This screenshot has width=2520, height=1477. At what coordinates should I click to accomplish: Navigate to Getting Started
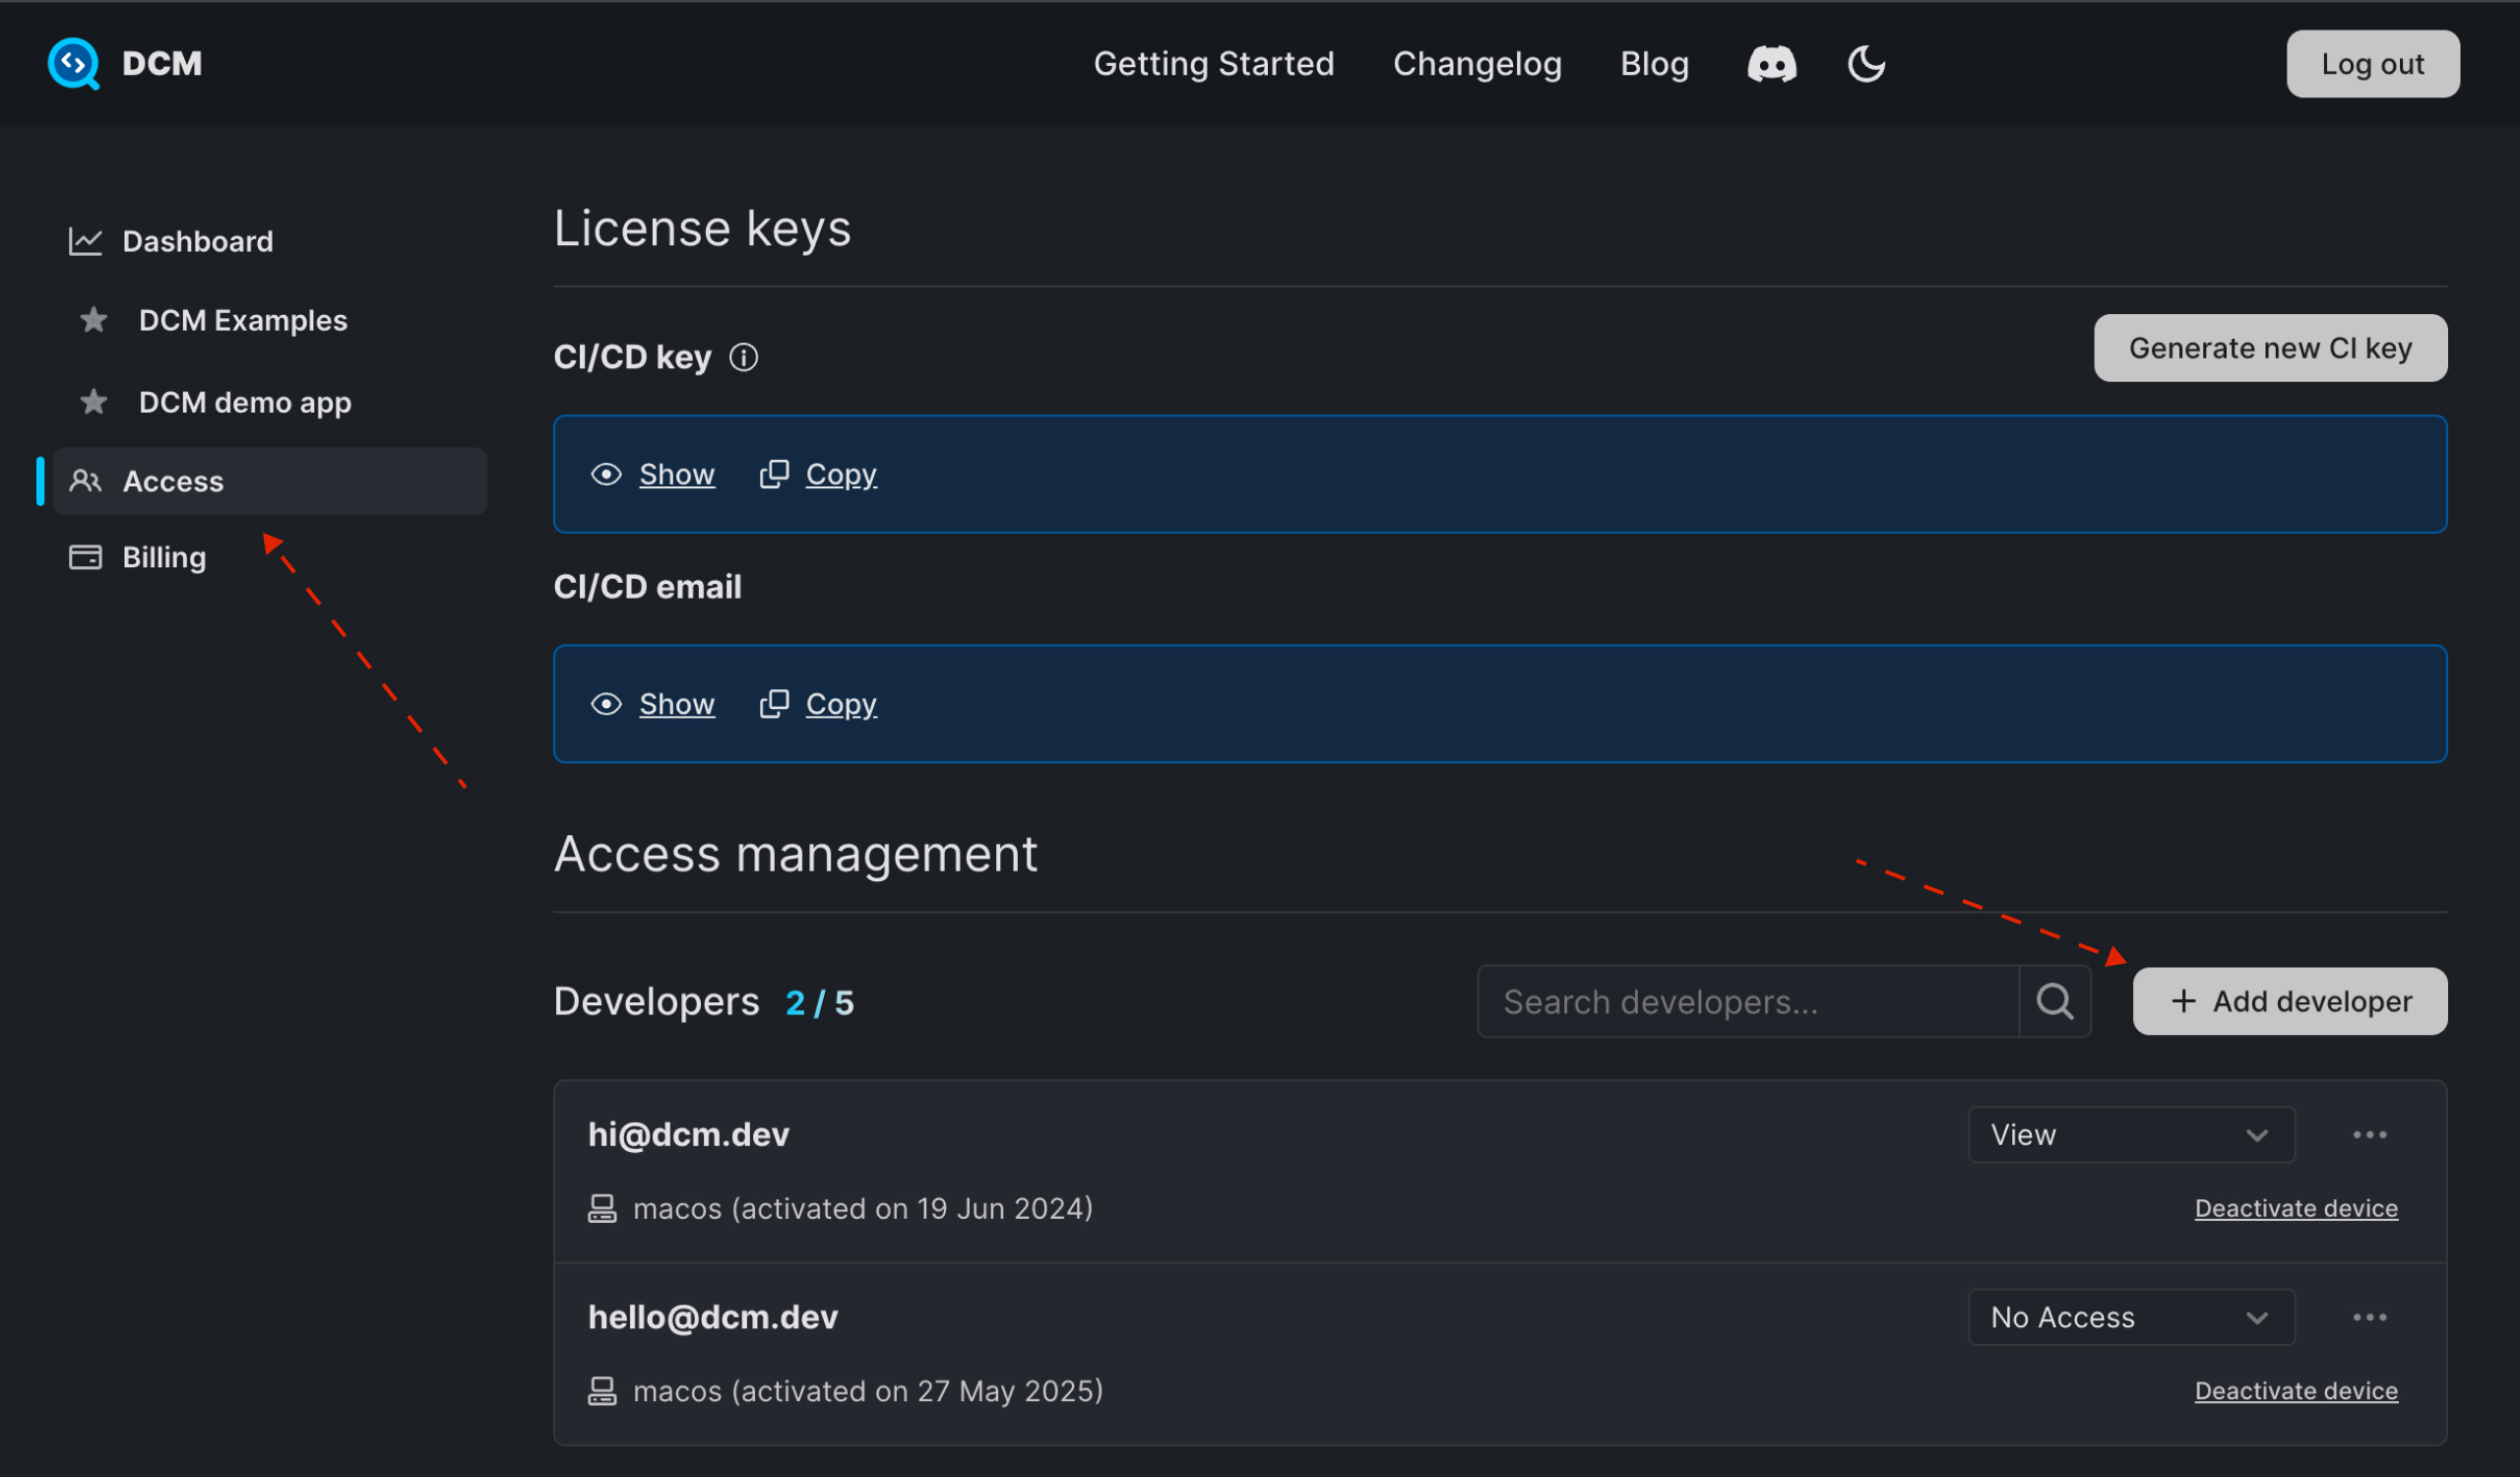point(1214,63)
